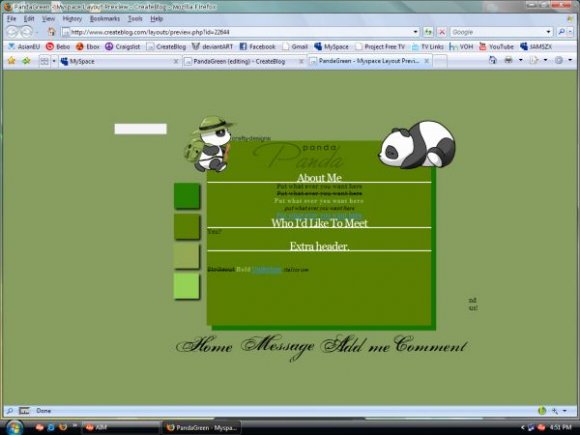Open the Facebook bookmark
The height and width of the screenshot is (435, 580).
point(258,47)
